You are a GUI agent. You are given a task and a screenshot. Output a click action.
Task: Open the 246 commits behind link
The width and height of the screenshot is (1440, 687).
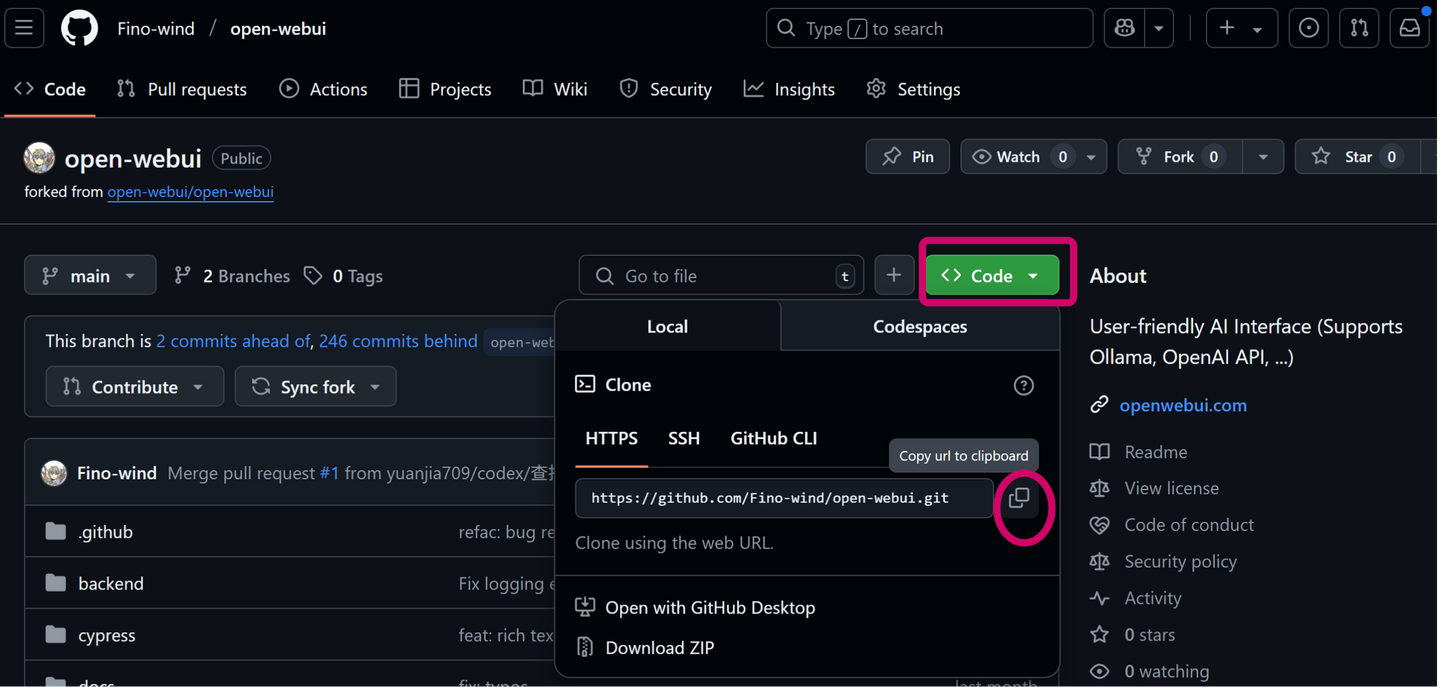(x=398, y=341)
